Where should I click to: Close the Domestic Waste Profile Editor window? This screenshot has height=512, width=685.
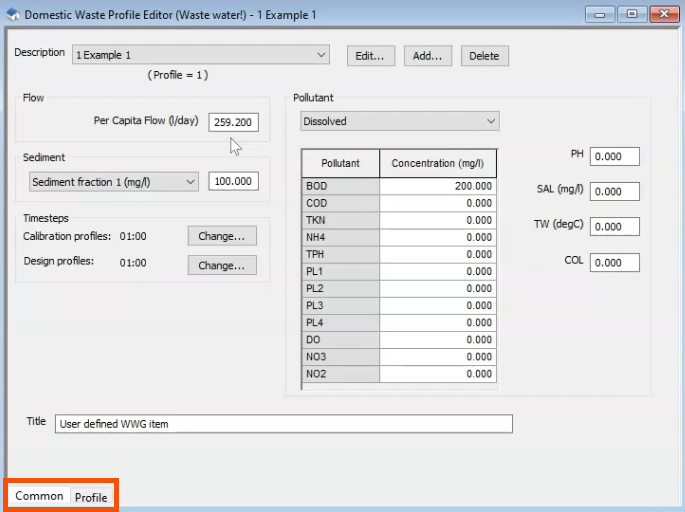(664, 14)
